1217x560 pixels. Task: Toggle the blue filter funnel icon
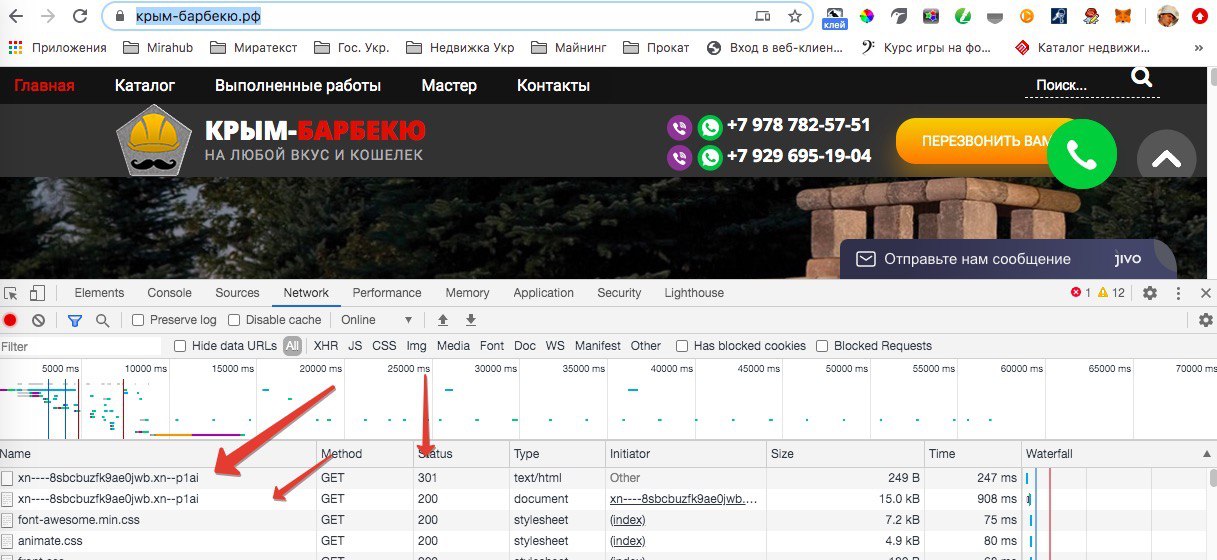(75, 320)
